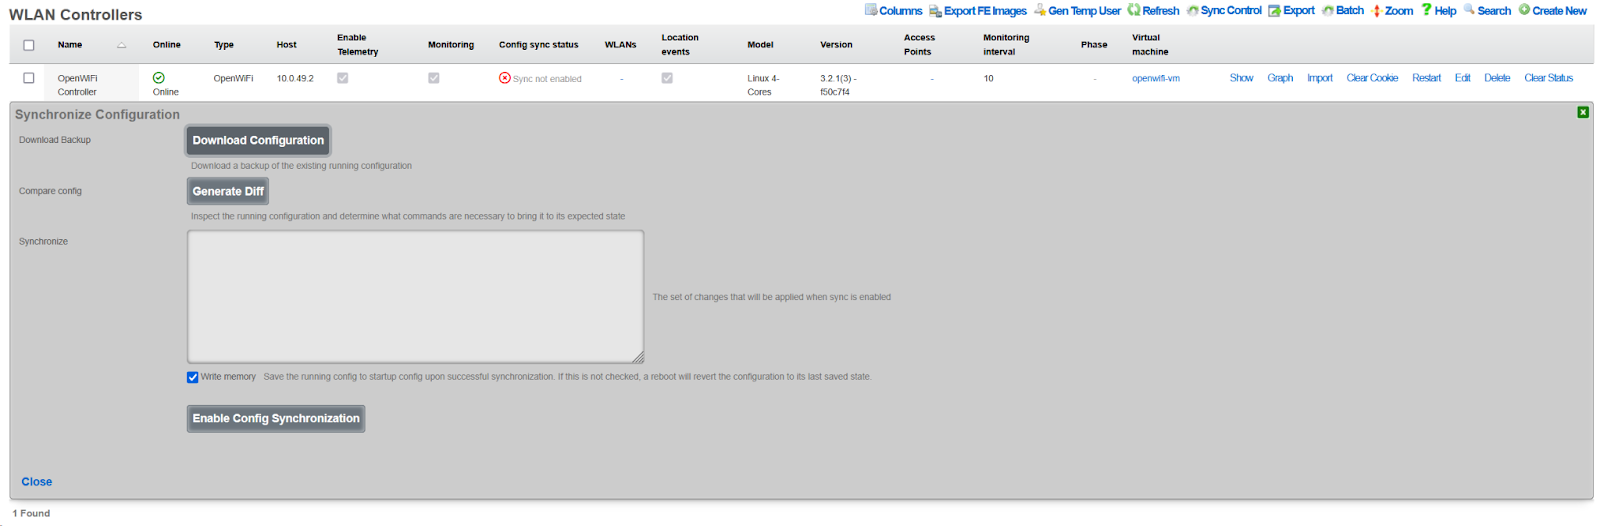Image resolution: width=1600 pixels, height=526 pixels.
Task: Click the 1 Found status text
Action: click(x=31, y=513)
